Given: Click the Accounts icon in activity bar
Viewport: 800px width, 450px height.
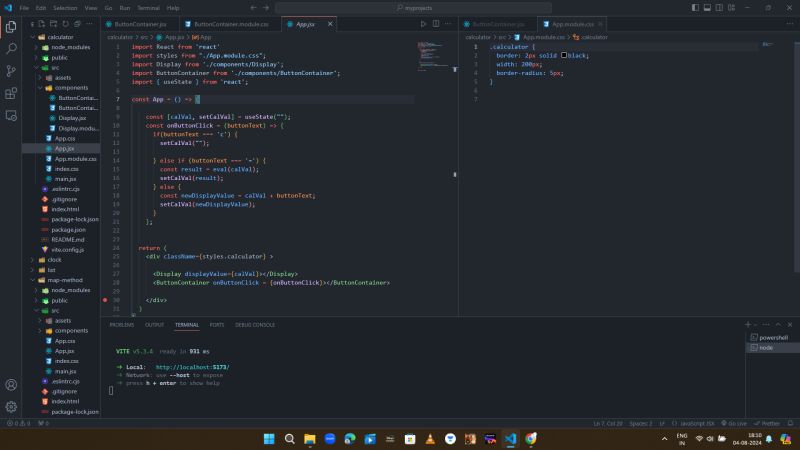Looking at the screenshot, I should [x=11, y=385].
